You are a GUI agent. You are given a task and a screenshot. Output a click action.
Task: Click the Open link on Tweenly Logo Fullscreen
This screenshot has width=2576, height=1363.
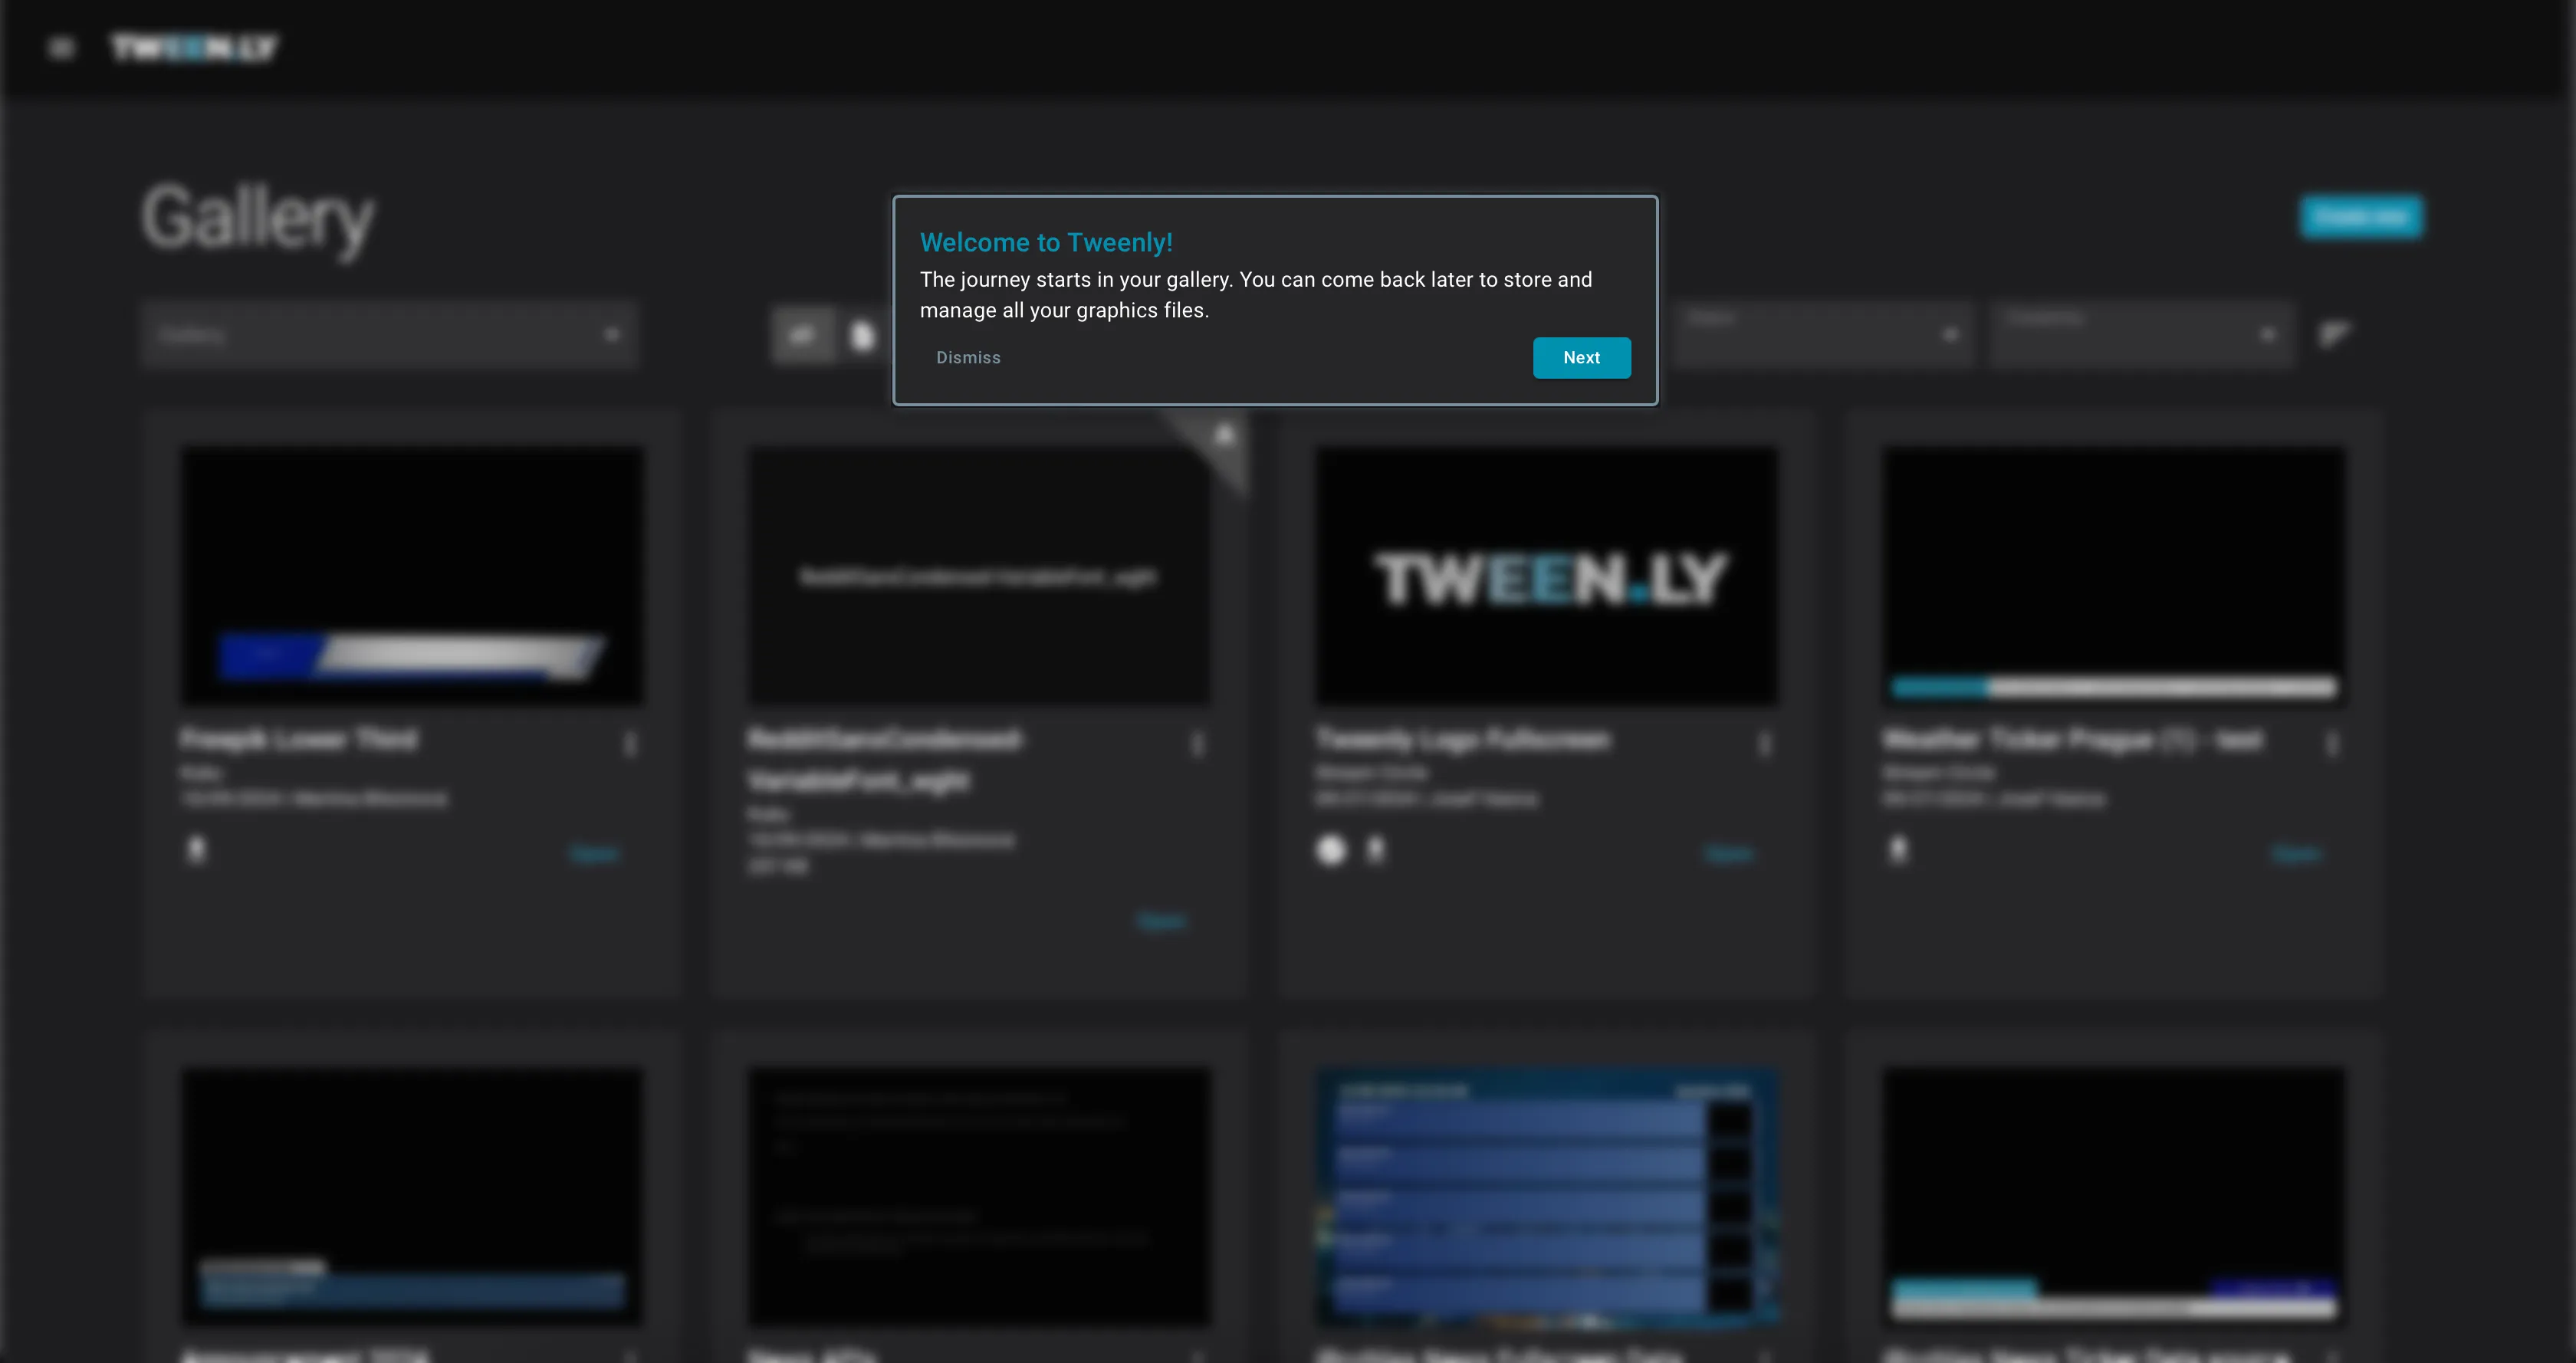click(1728, 854)
